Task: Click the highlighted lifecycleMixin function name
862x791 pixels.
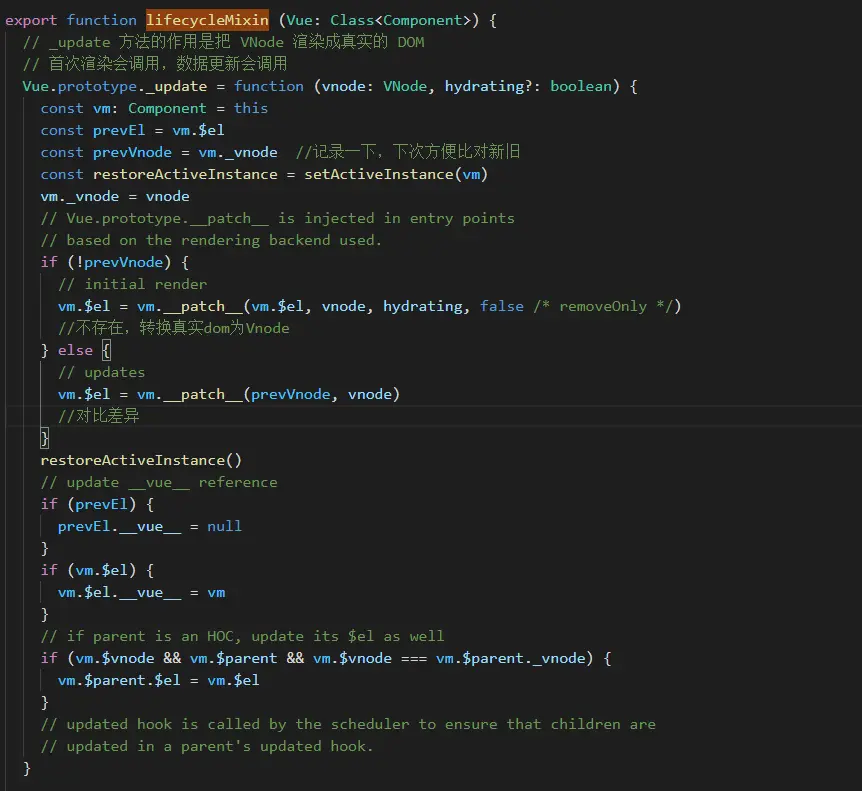Action: click(x=207, y=20)
